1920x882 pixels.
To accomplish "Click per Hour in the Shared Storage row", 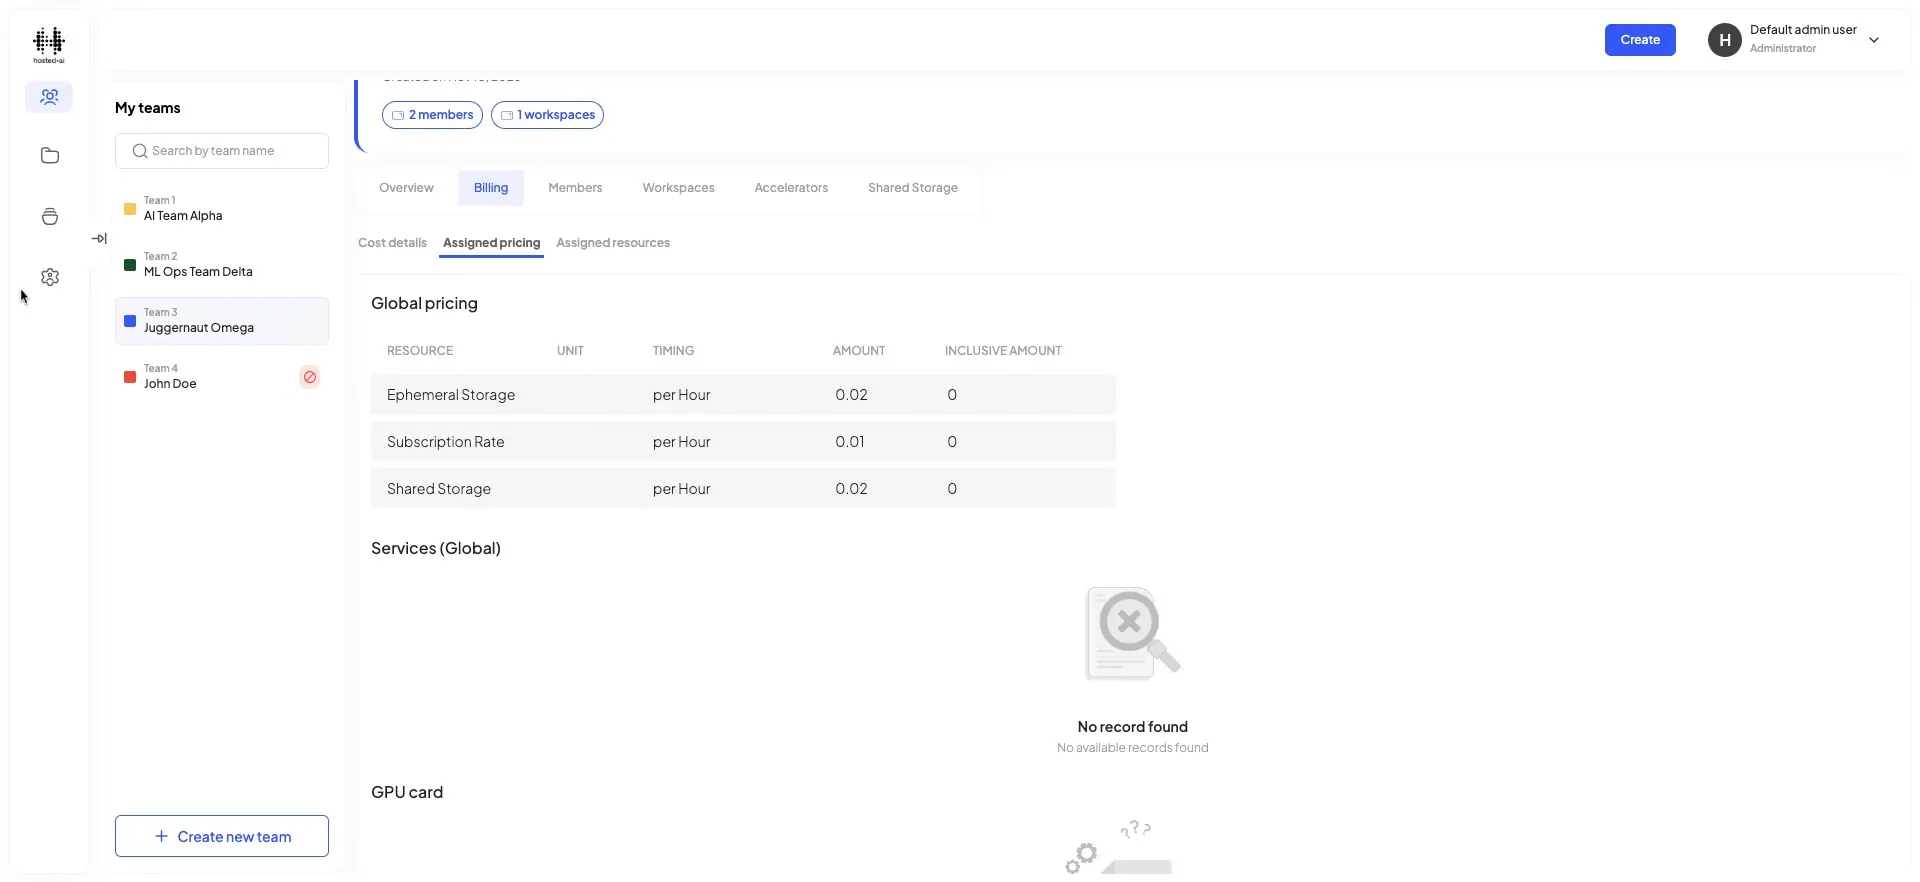I will 682,489.
